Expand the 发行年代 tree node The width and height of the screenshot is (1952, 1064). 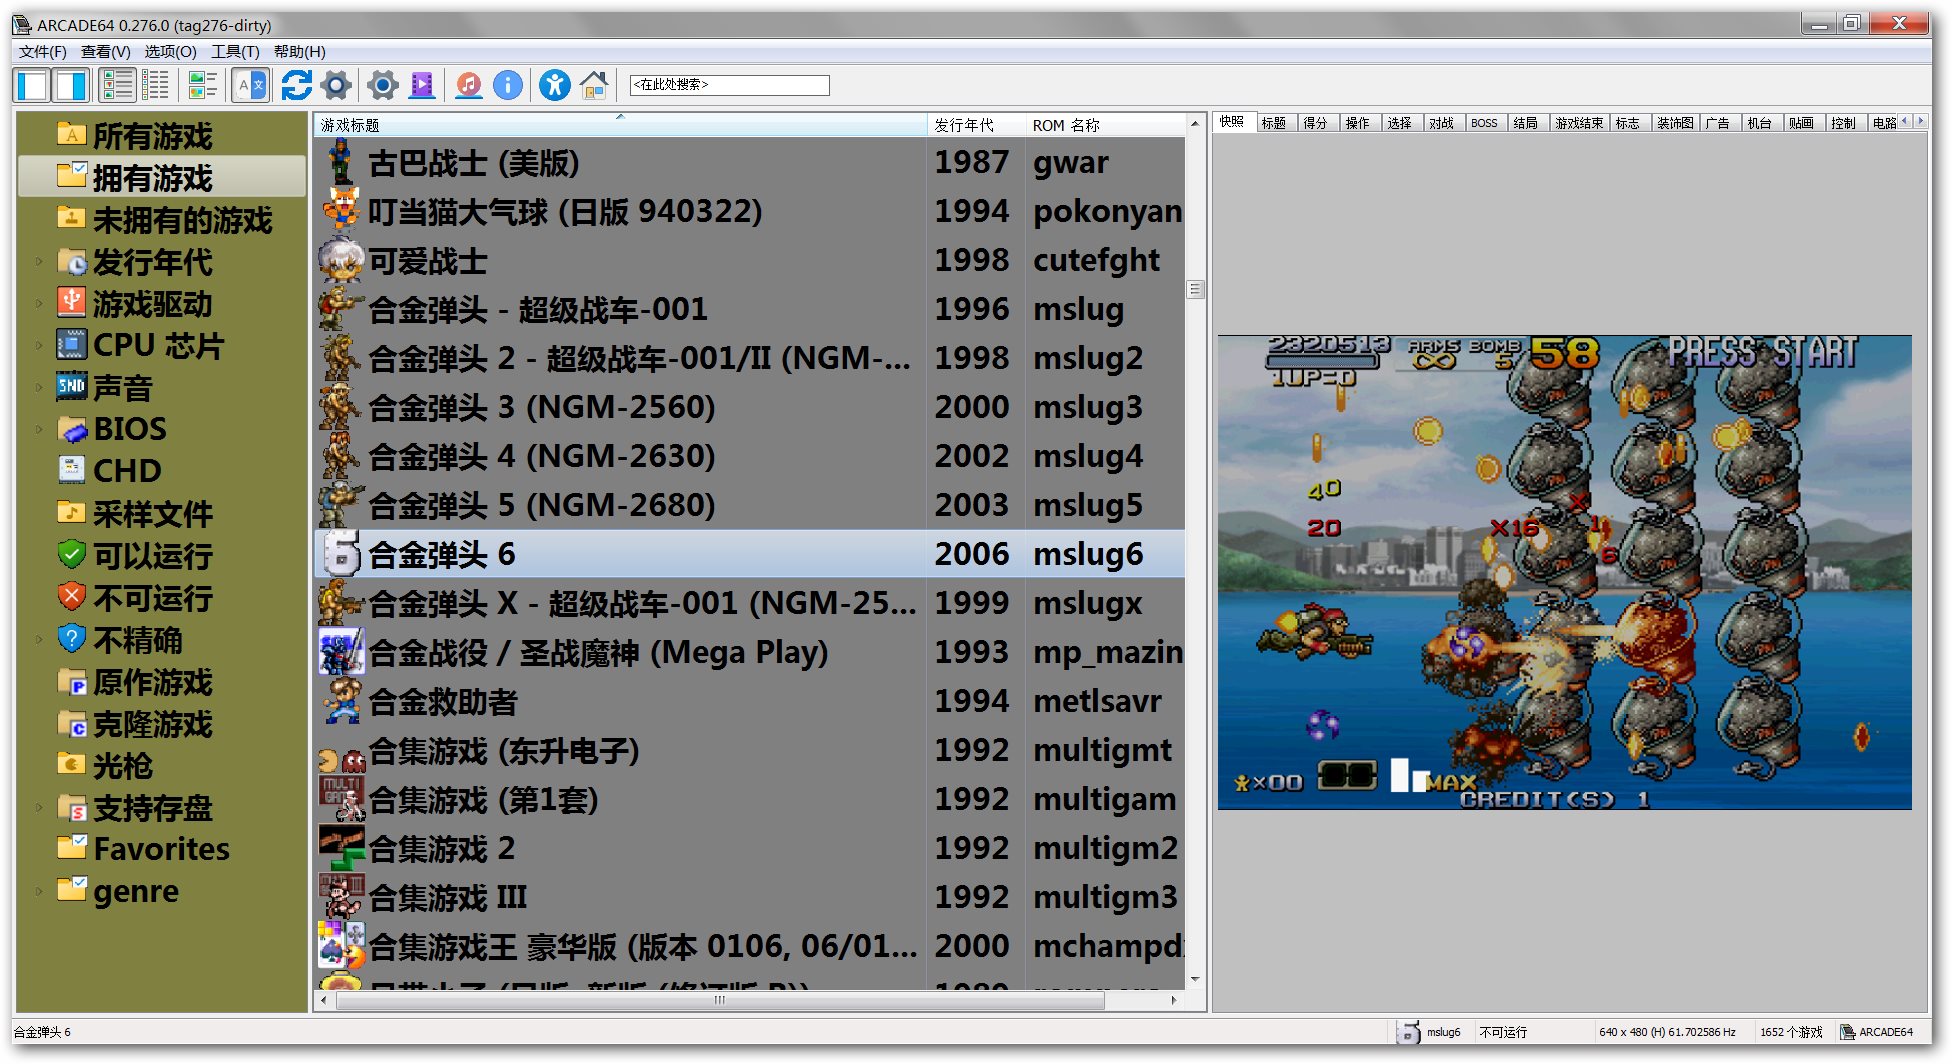[39, 262]
